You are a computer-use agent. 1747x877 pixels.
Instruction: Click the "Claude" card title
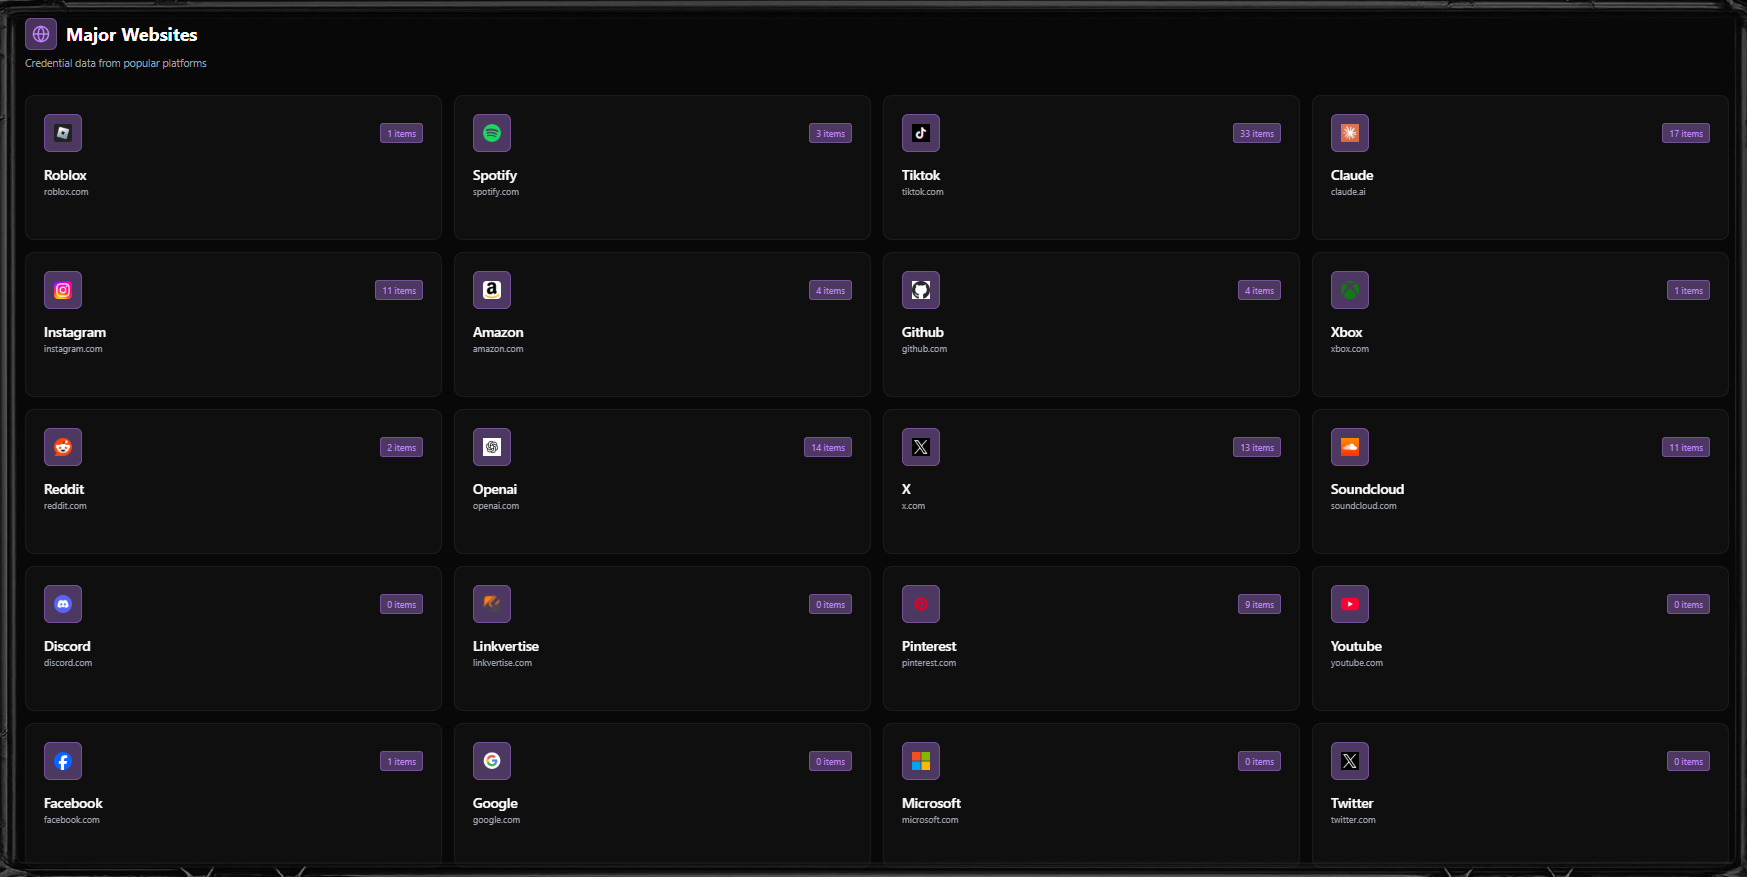1352,175
